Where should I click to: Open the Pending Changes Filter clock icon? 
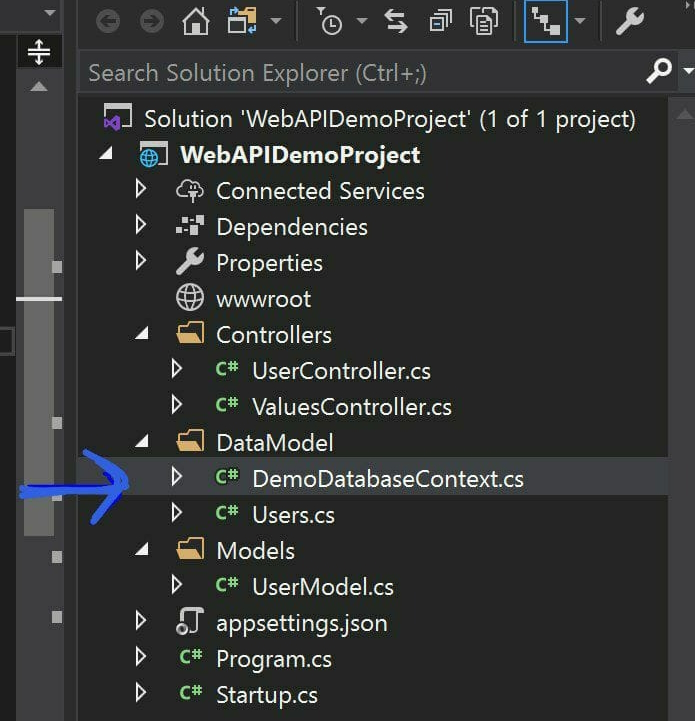[x=329, y=21]
